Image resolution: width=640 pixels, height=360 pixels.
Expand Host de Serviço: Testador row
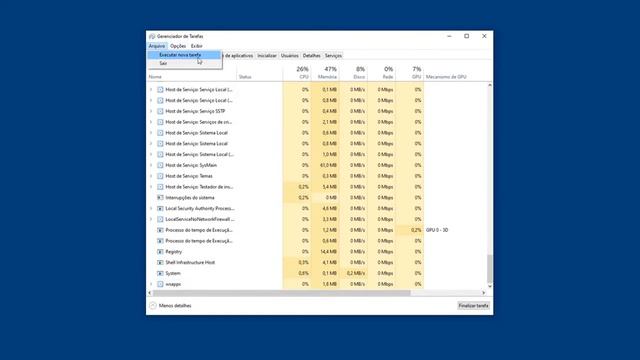pyautogui.click(x=151, y=187)
